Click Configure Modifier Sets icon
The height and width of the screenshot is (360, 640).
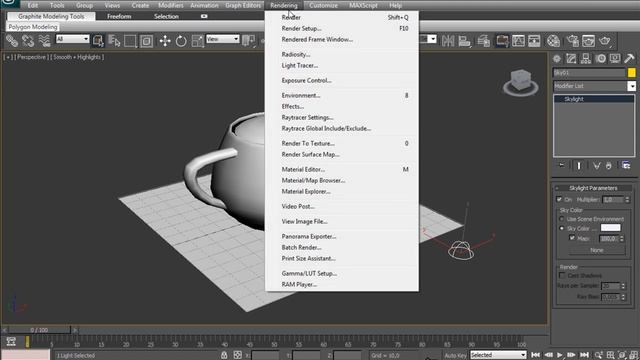click(626, 165)
